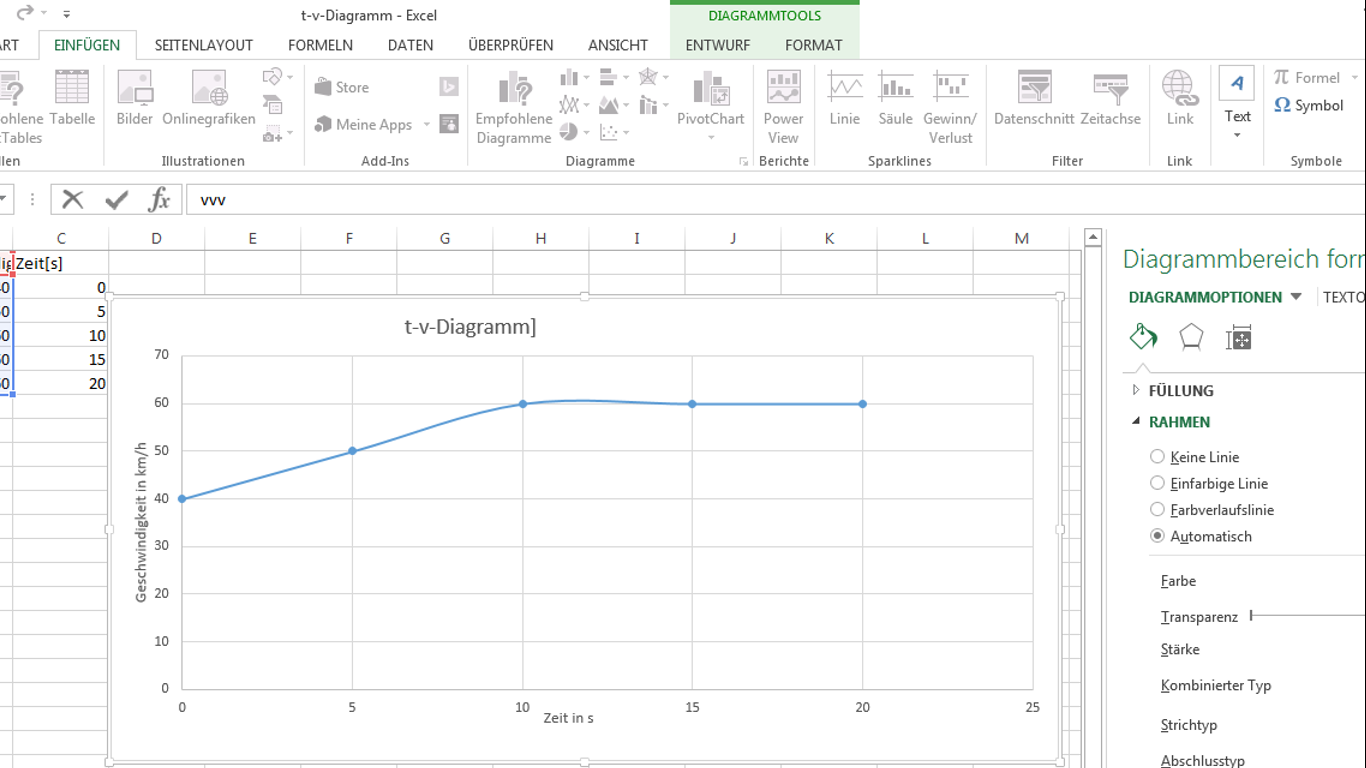This screenshot has height=768, width=1366.
Task: Click the People Graph add-in icon
Action: [449, 124]
